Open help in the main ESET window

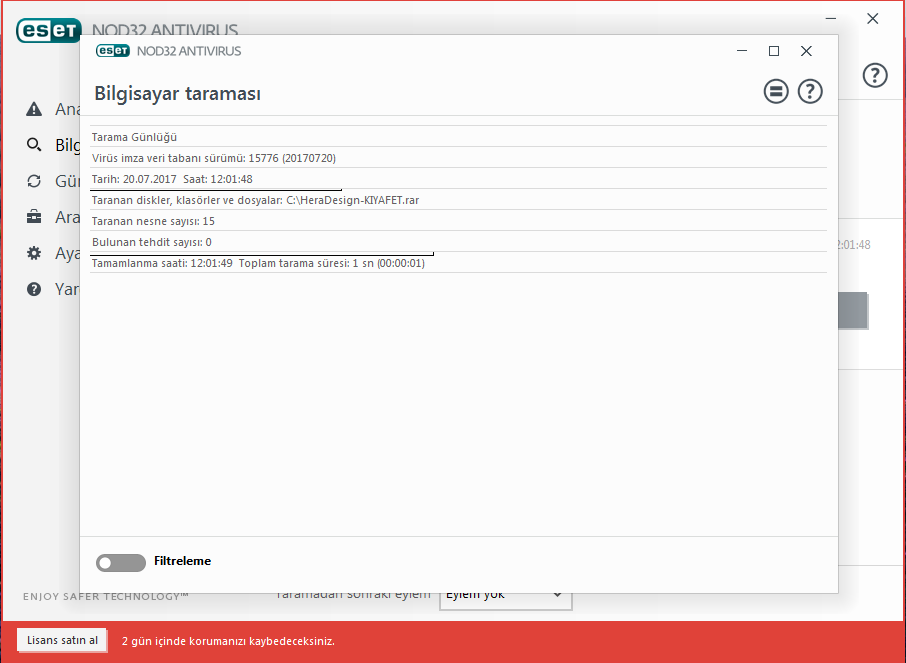click(875, 75)
